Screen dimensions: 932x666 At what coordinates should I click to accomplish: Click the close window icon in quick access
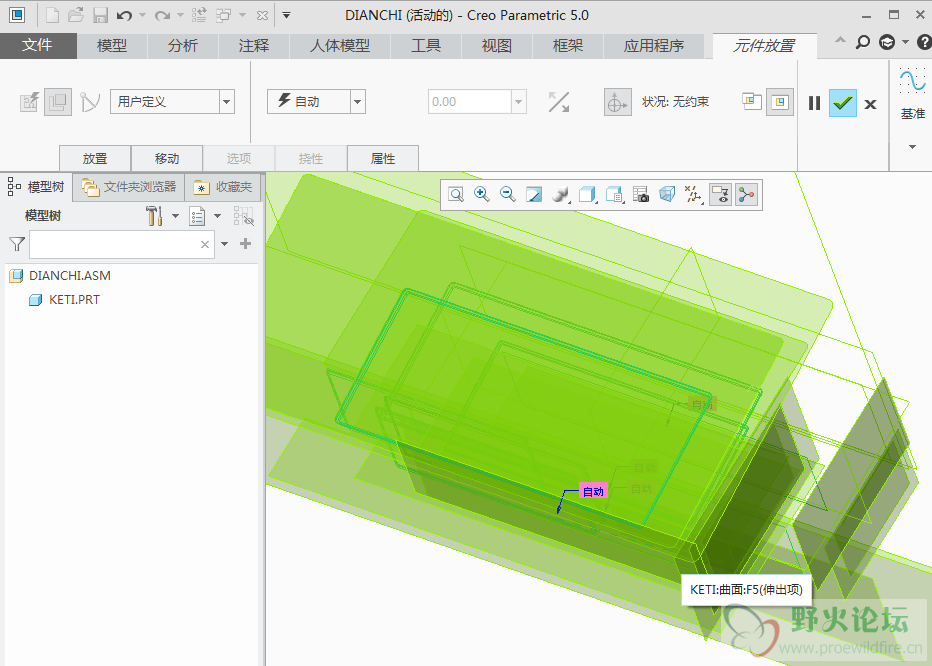[262, 15]
